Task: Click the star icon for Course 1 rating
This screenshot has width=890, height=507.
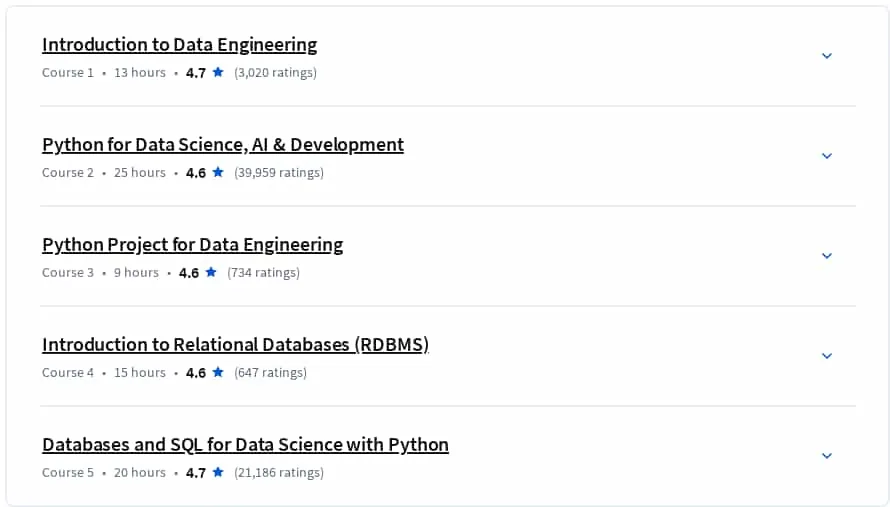Action: pyautogui.click(x=218, y=72)
